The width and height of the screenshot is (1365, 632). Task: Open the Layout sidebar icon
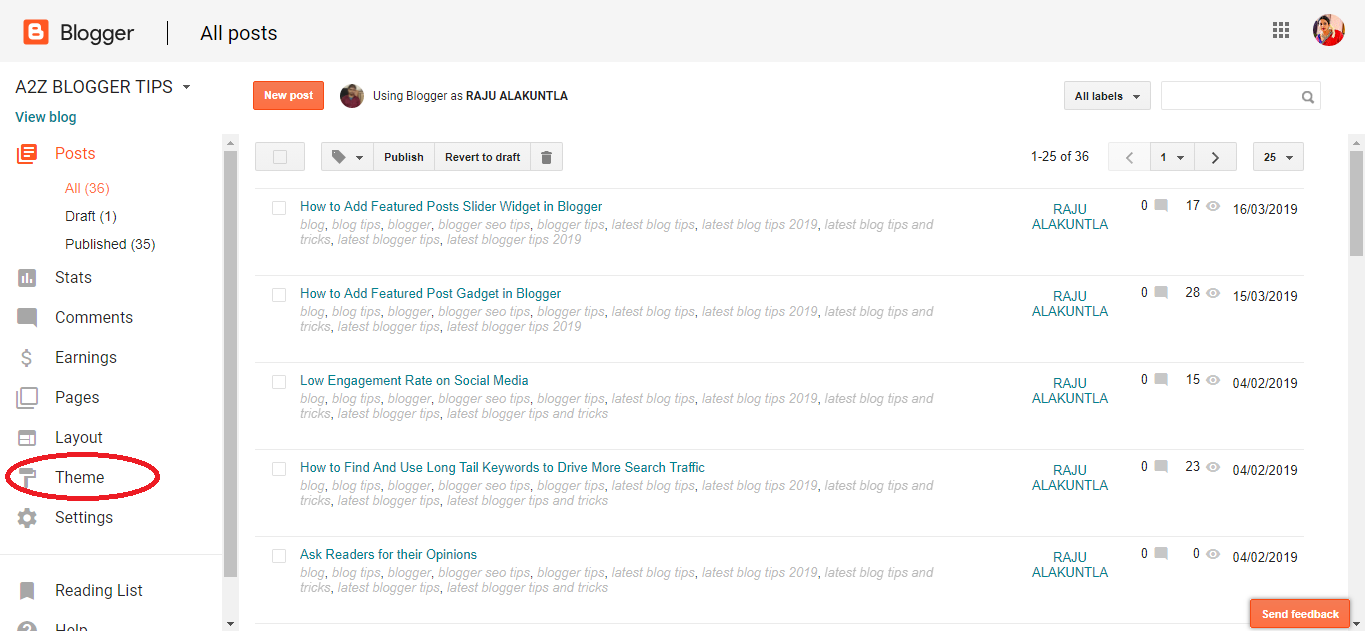(29, 437)
